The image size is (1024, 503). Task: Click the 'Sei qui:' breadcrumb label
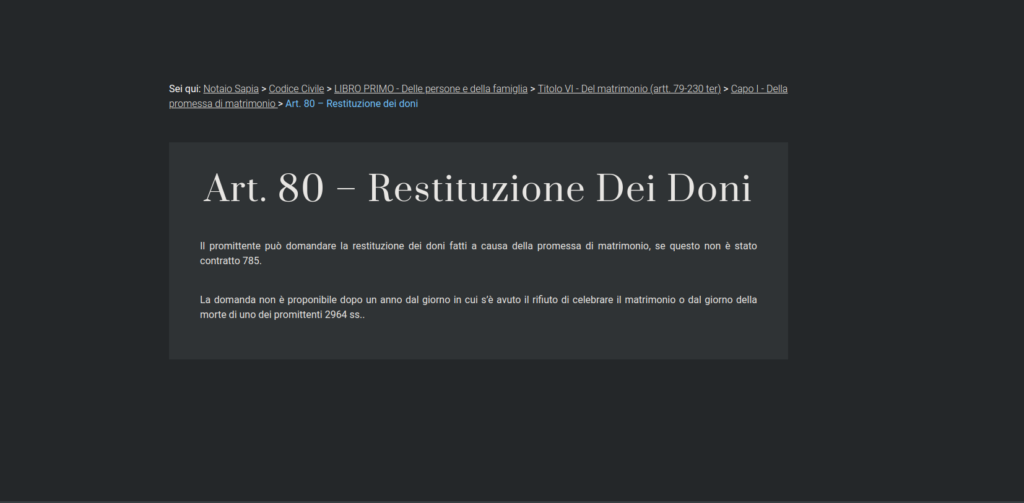point(185,89)
